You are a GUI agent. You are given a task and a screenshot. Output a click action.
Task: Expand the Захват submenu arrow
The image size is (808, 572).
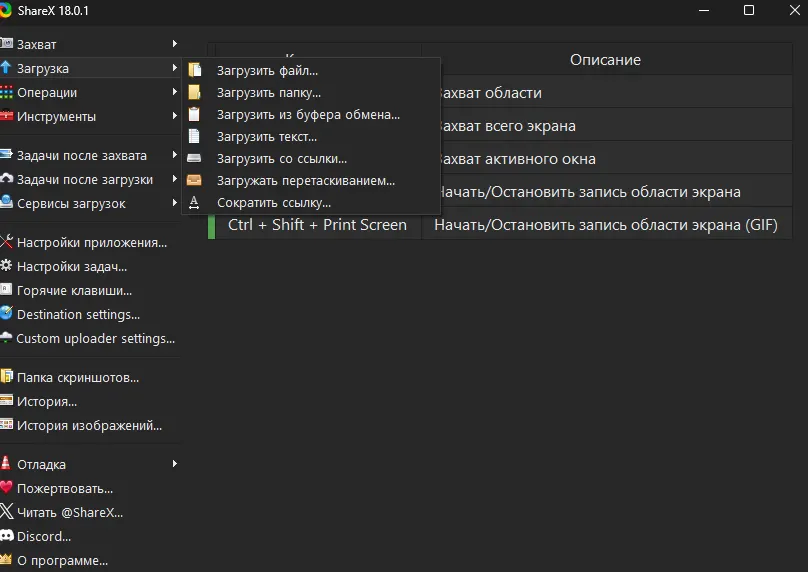point(174,44)
